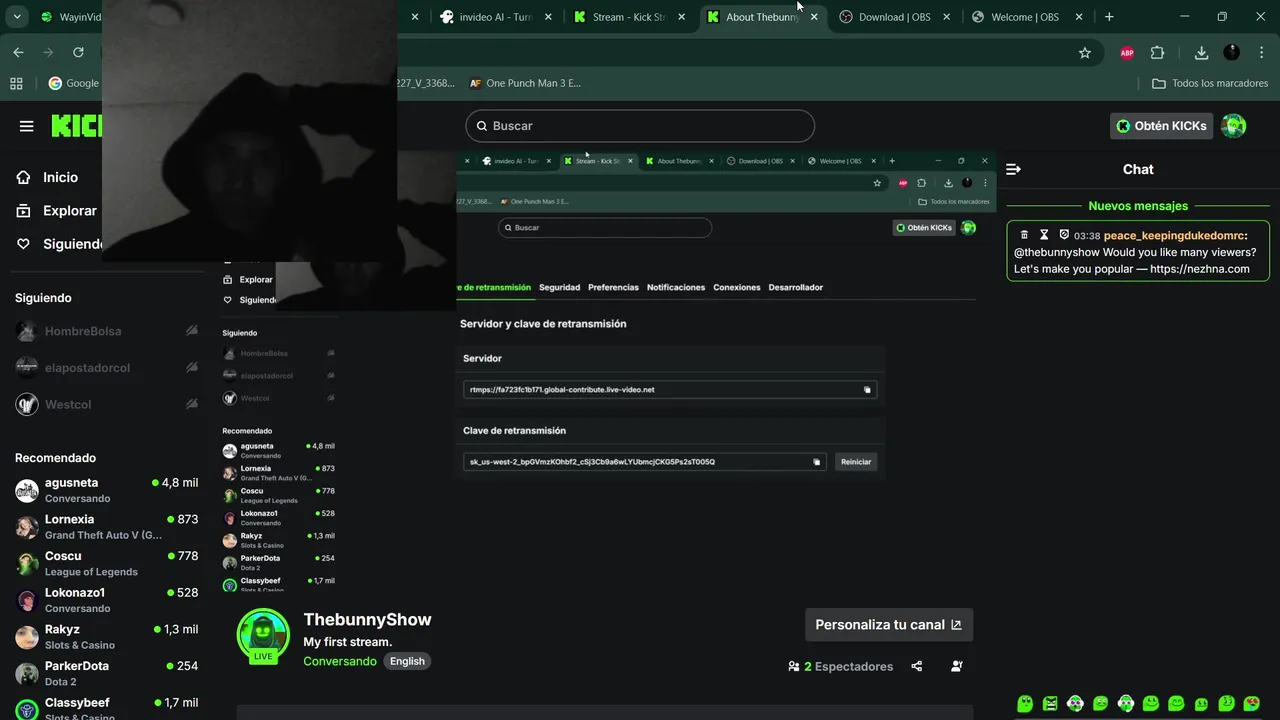This screenshot has width=1280, height=720.
Task: Click the ABP Adblock Plus extension icon
Action: click(x=1127, y=53)
